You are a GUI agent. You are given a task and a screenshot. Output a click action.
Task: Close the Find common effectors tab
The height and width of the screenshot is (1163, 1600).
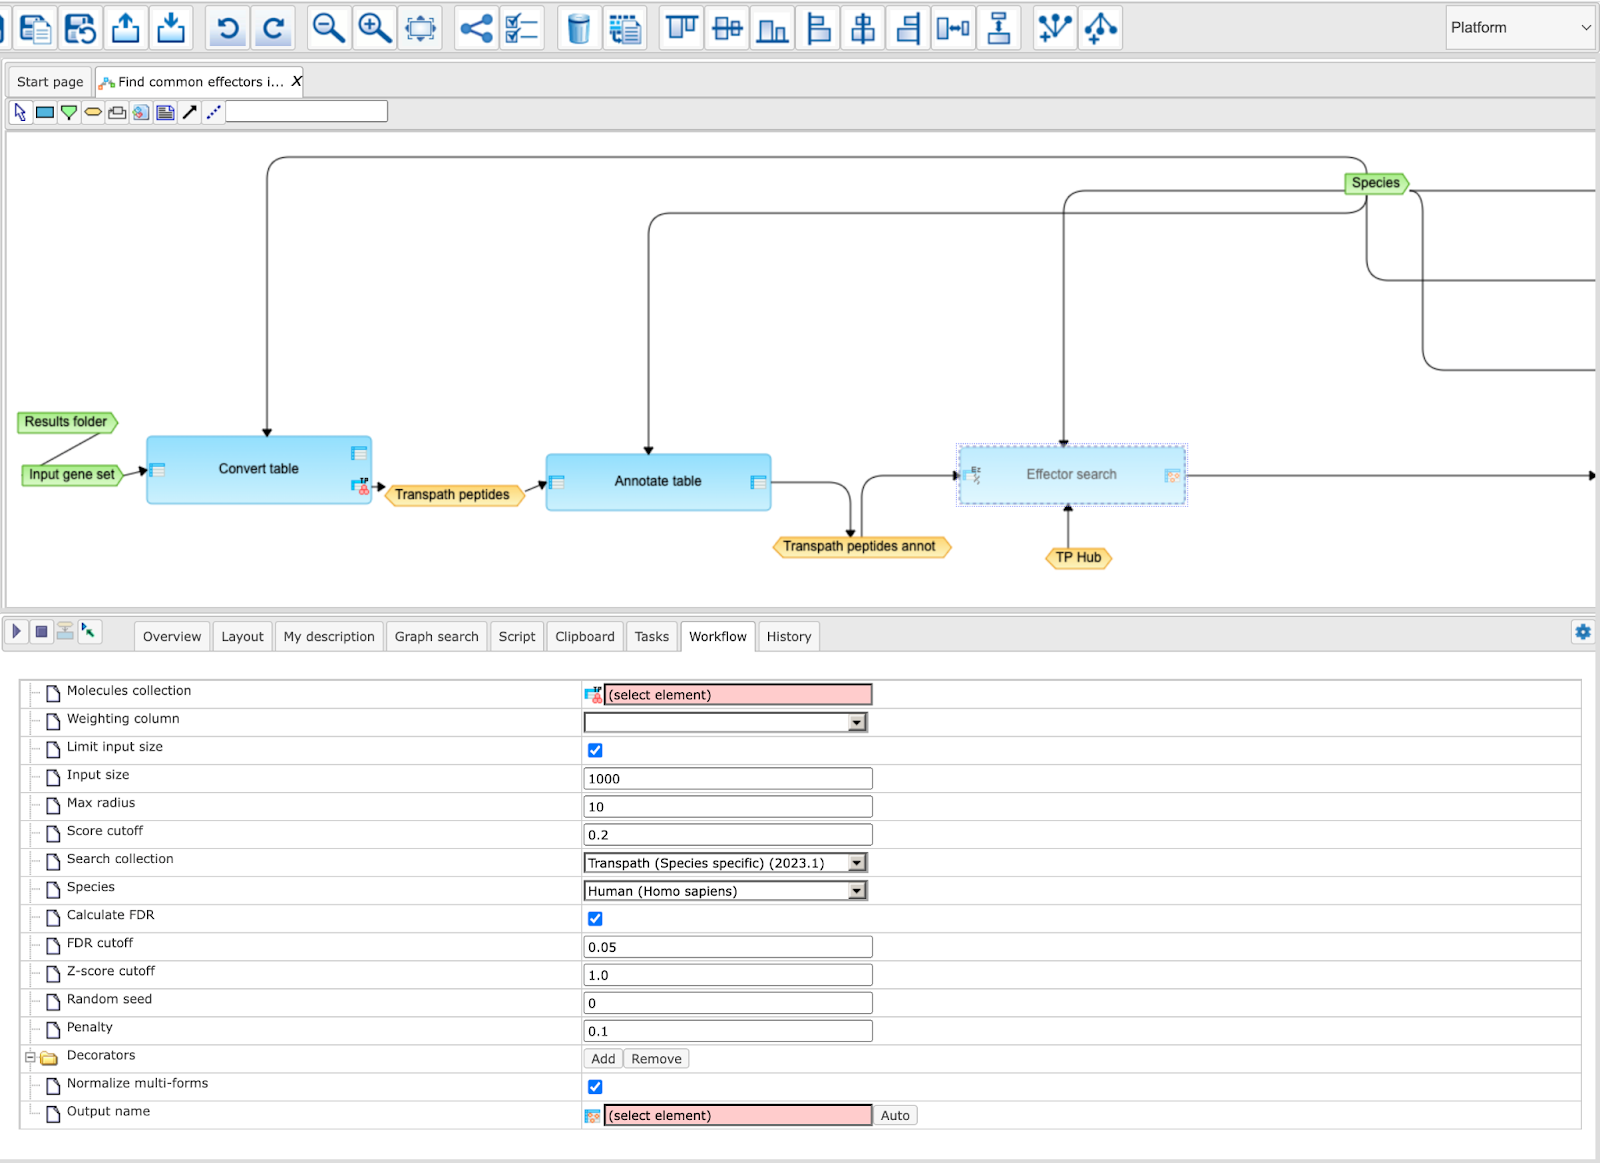[296, 81]
